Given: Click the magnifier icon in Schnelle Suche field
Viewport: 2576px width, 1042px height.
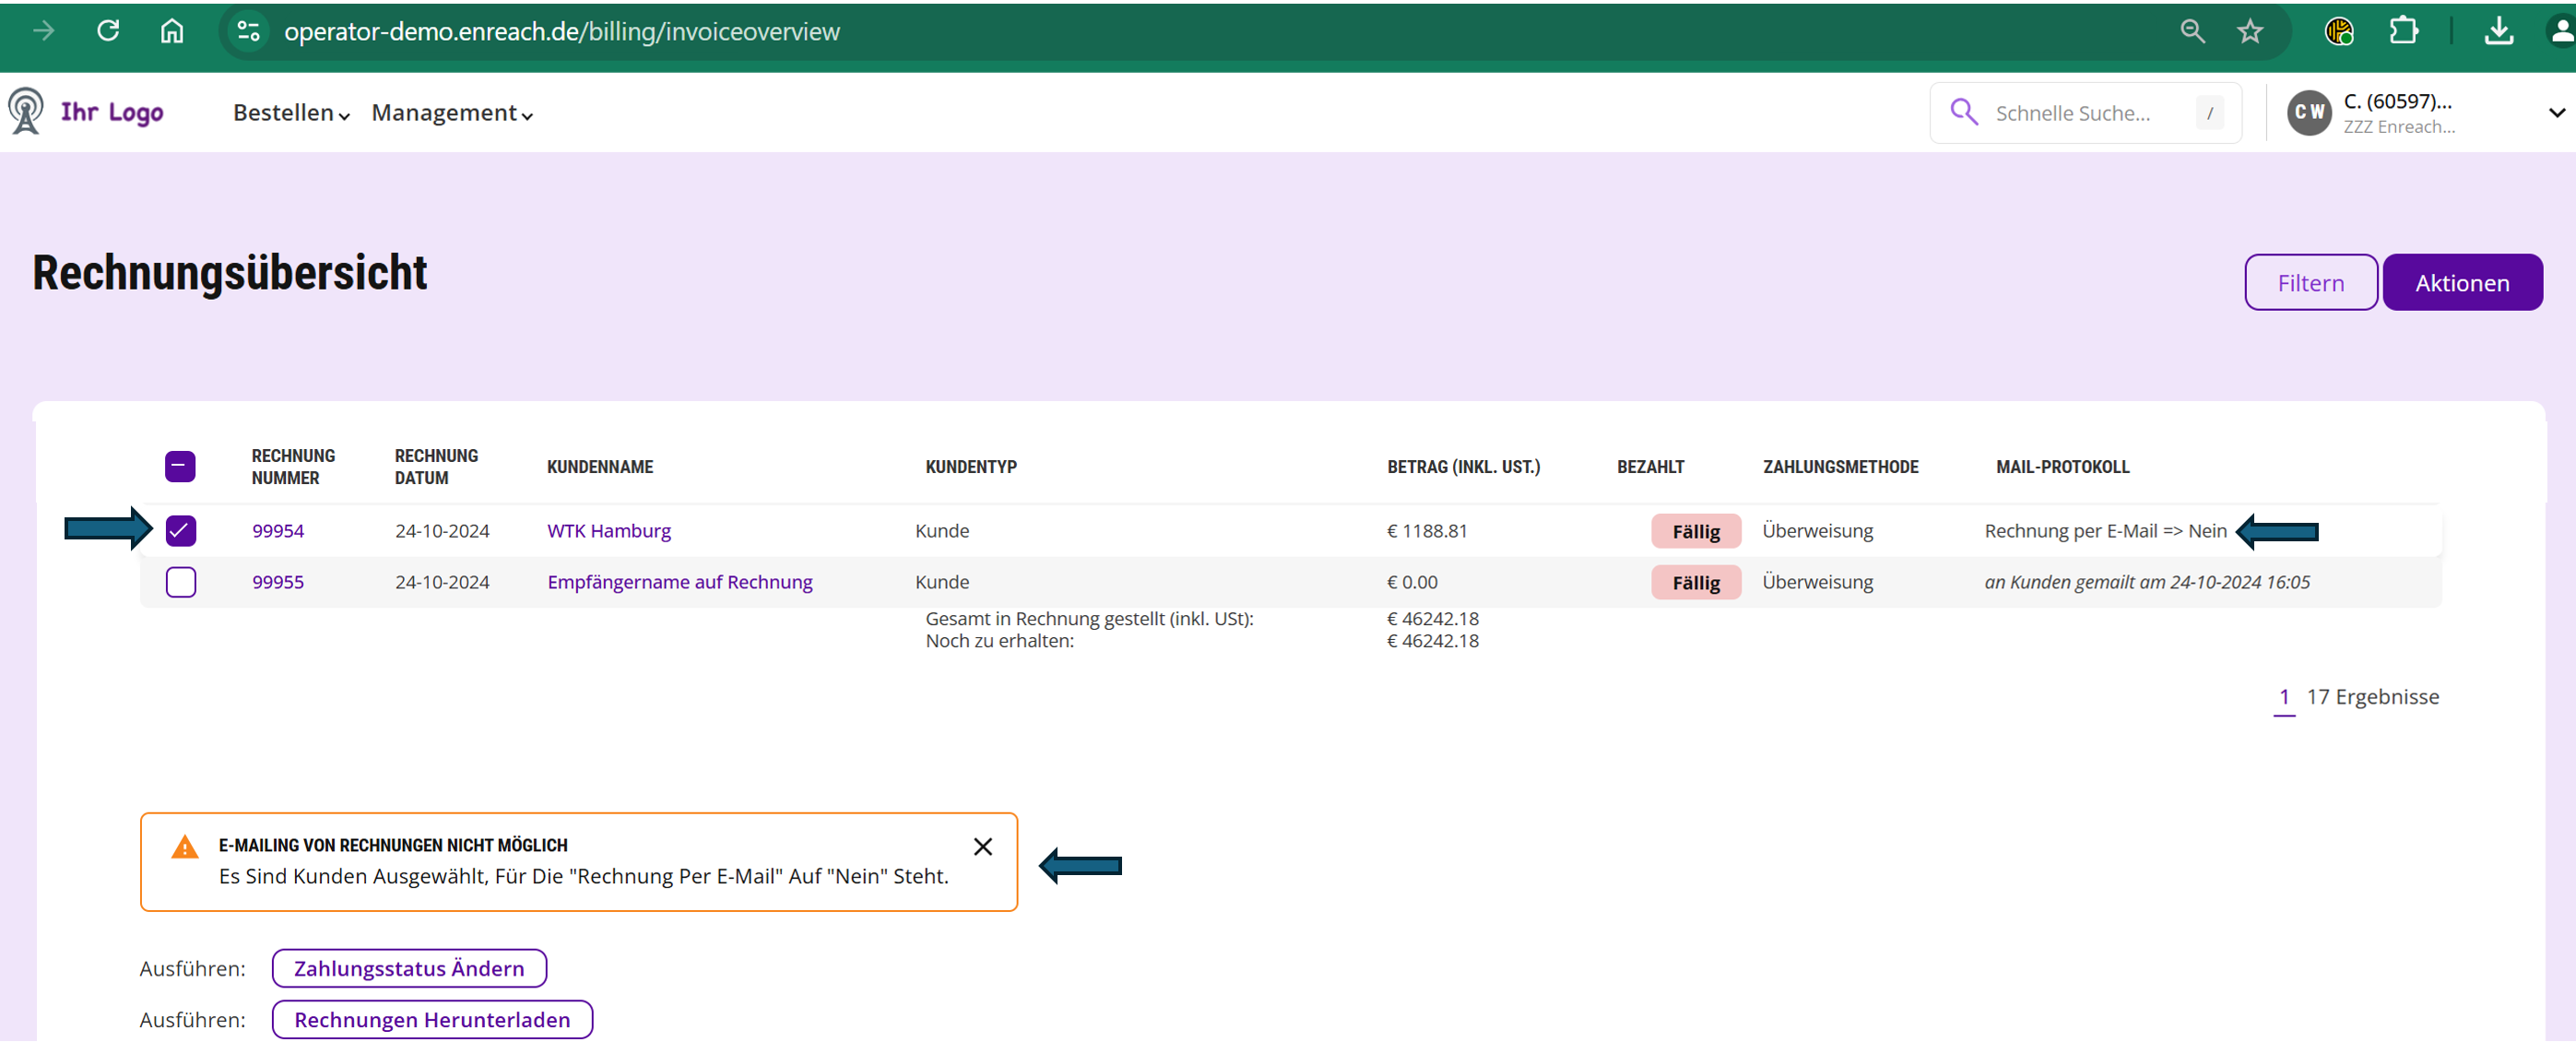Looking at the screenshot, I should tap(1964, 112).
